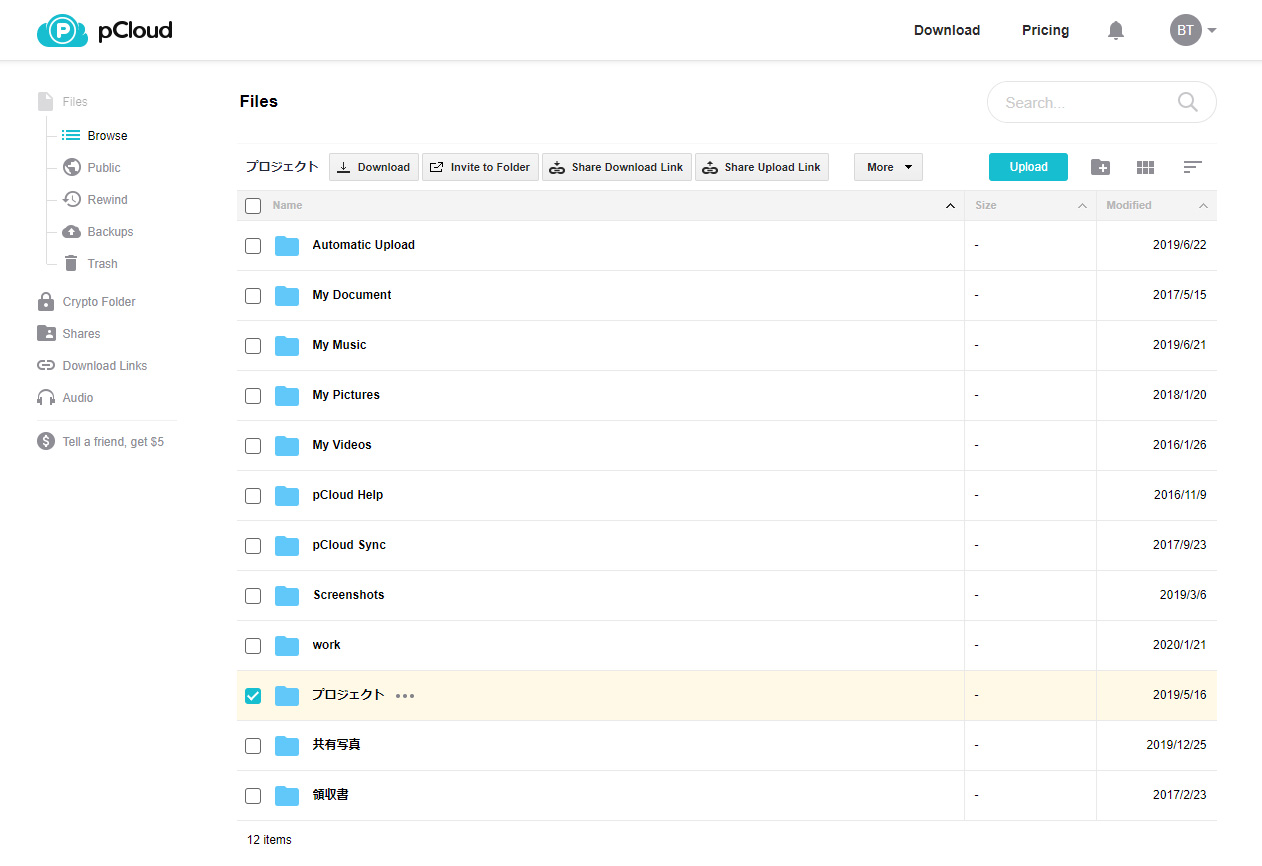
Task: Click Tell a friend, get $5
Action: (113, 442)
